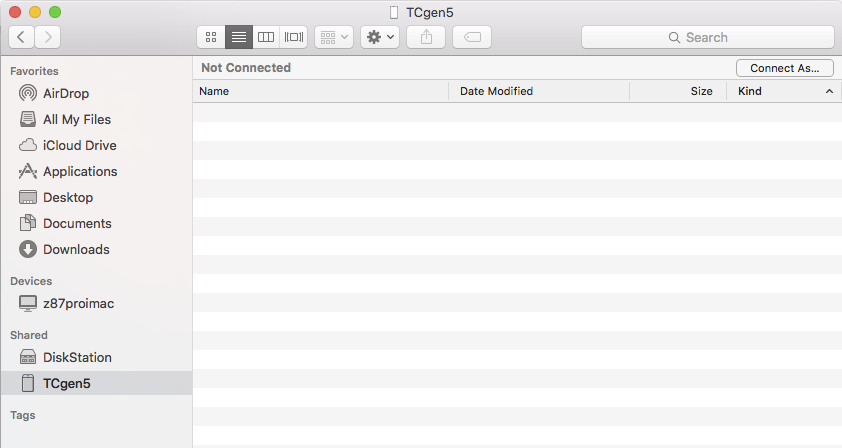Sort by the Date Modified column
Image resolution: width=842 pixels, height=448 pixels.
point(539,91)
